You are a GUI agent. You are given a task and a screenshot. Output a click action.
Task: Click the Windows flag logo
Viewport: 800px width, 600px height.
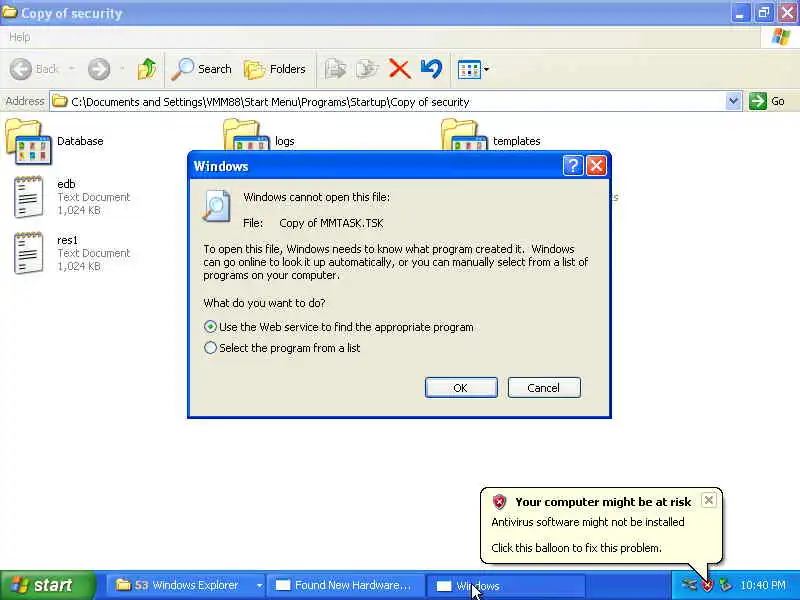[781, 37]
